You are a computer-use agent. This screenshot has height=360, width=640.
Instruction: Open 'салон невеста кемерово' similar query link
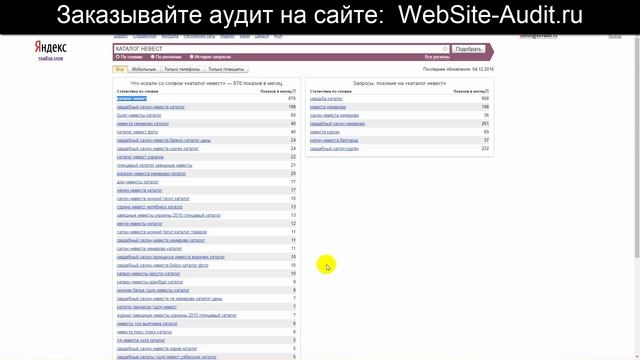334,116
